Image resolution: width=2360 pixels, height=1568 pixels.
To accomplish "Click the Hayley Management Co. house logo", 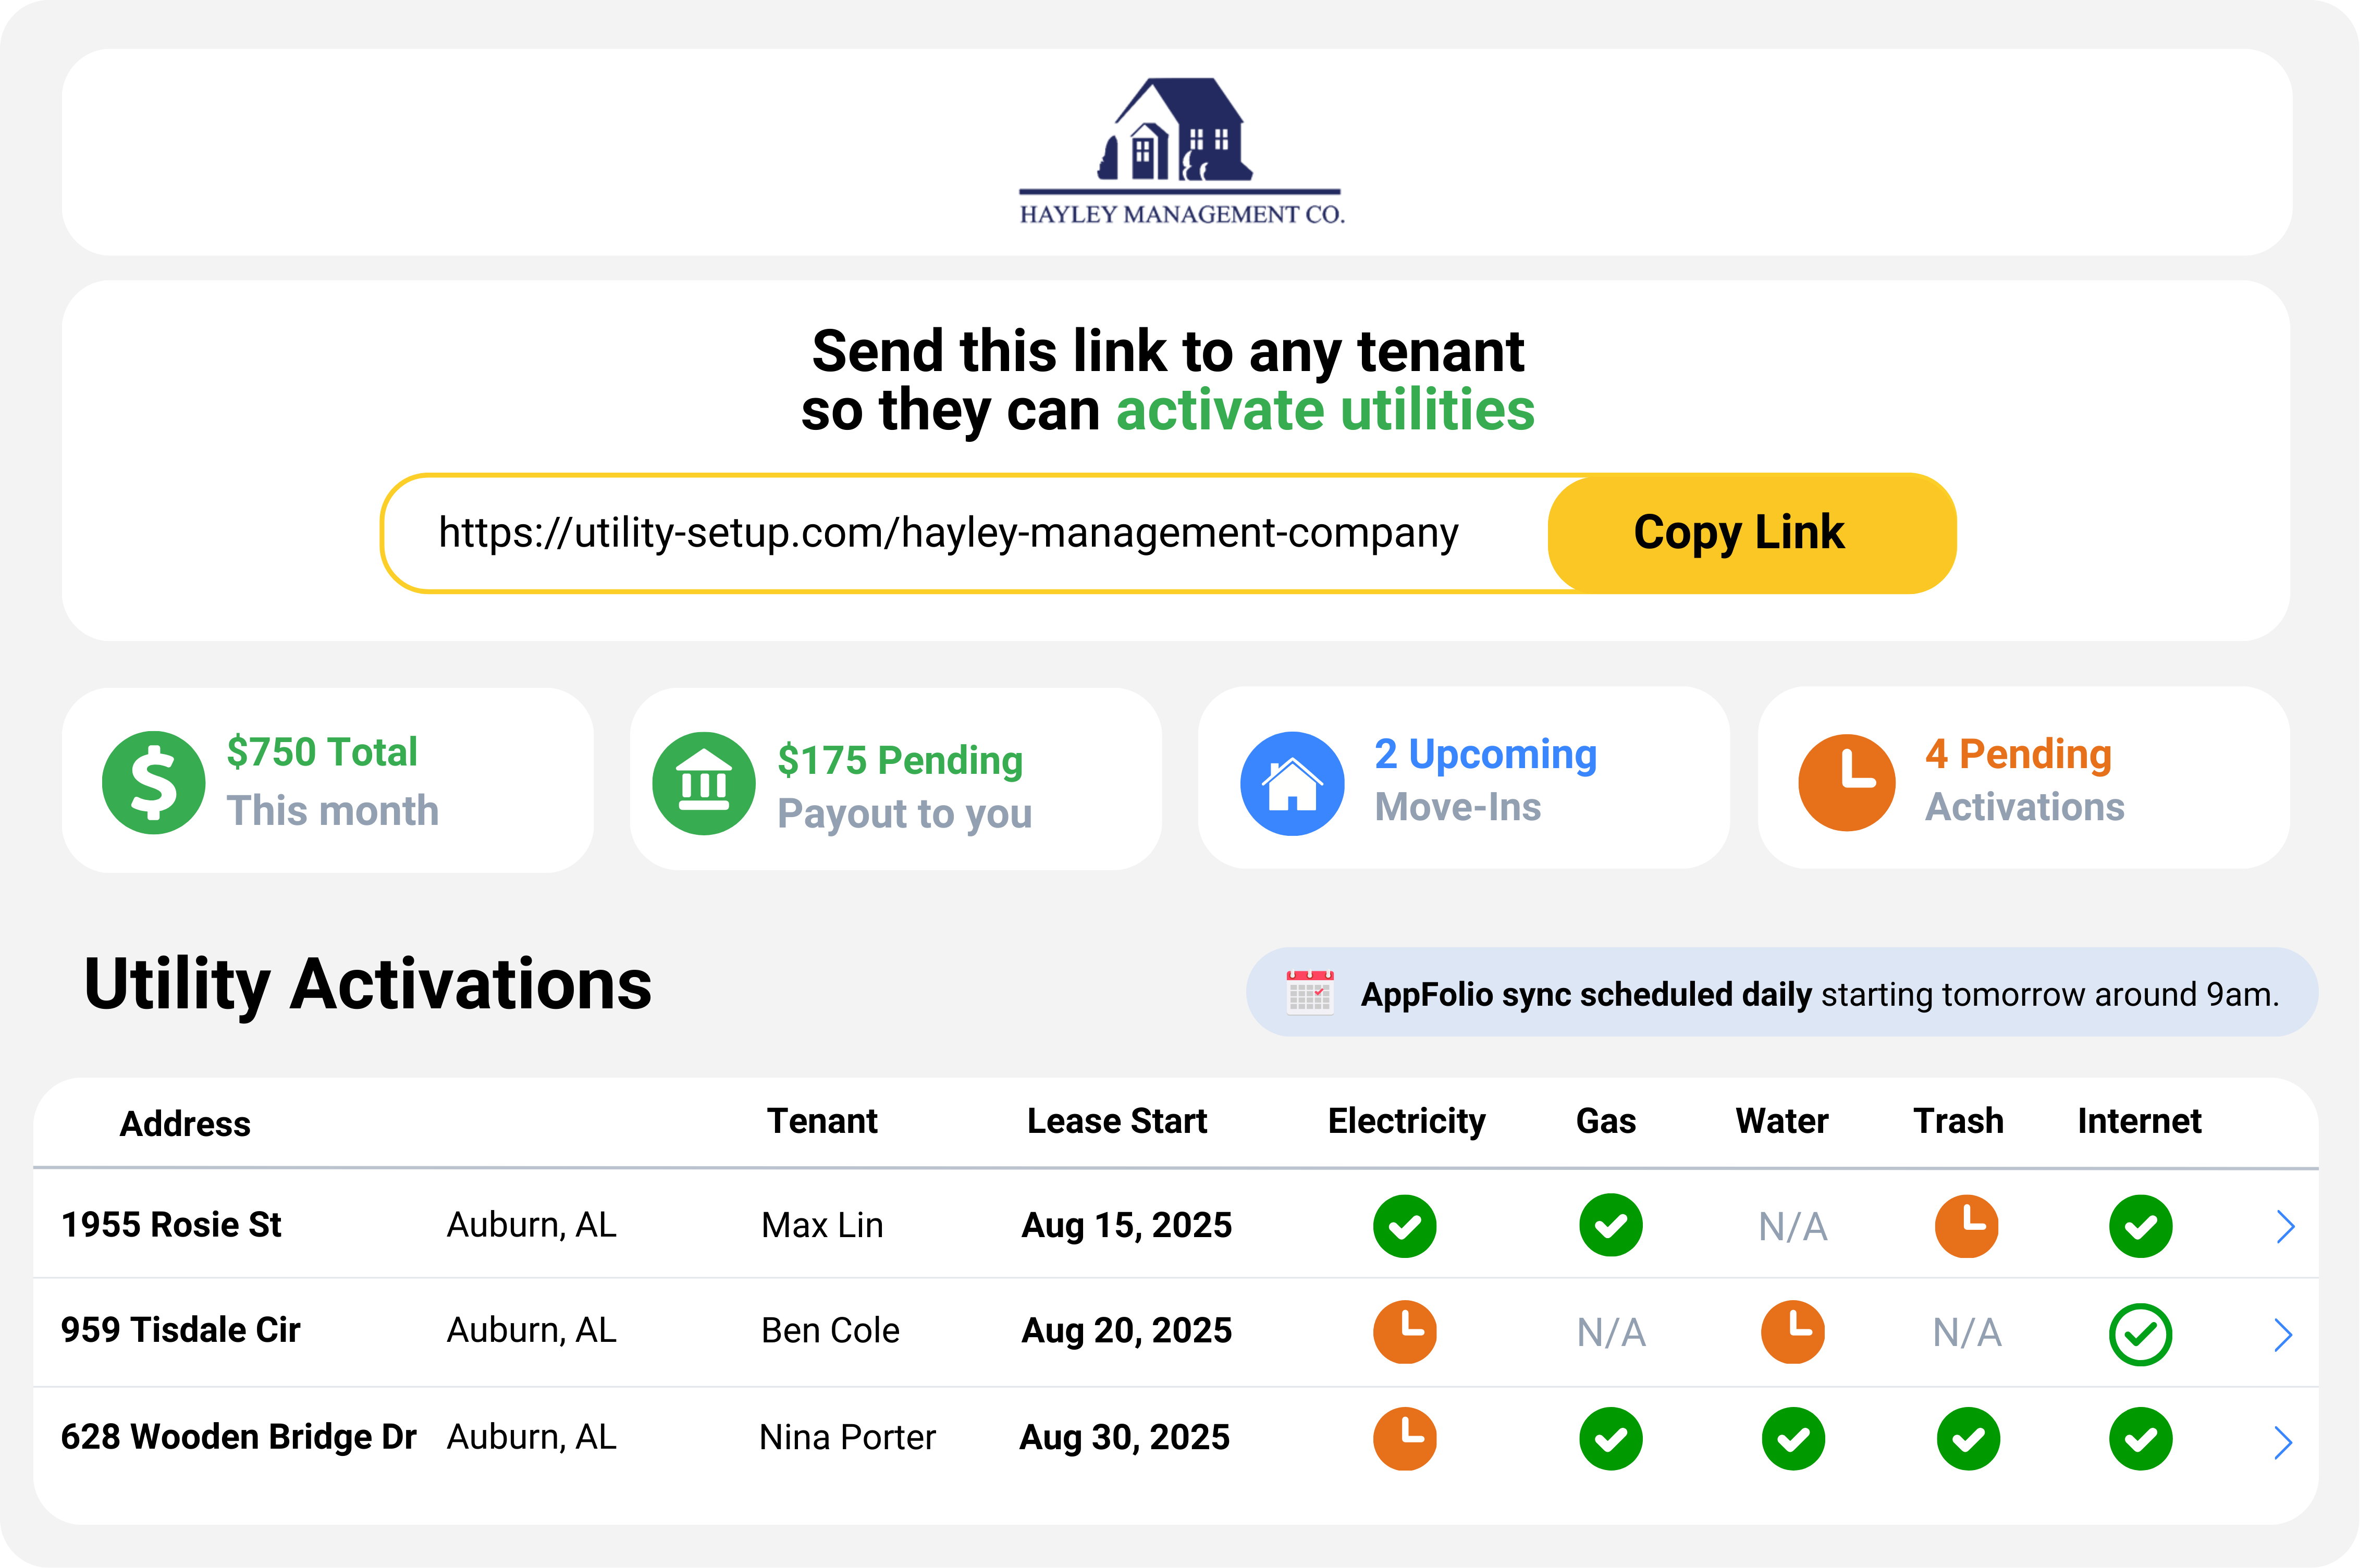I will pos(1180,151).
